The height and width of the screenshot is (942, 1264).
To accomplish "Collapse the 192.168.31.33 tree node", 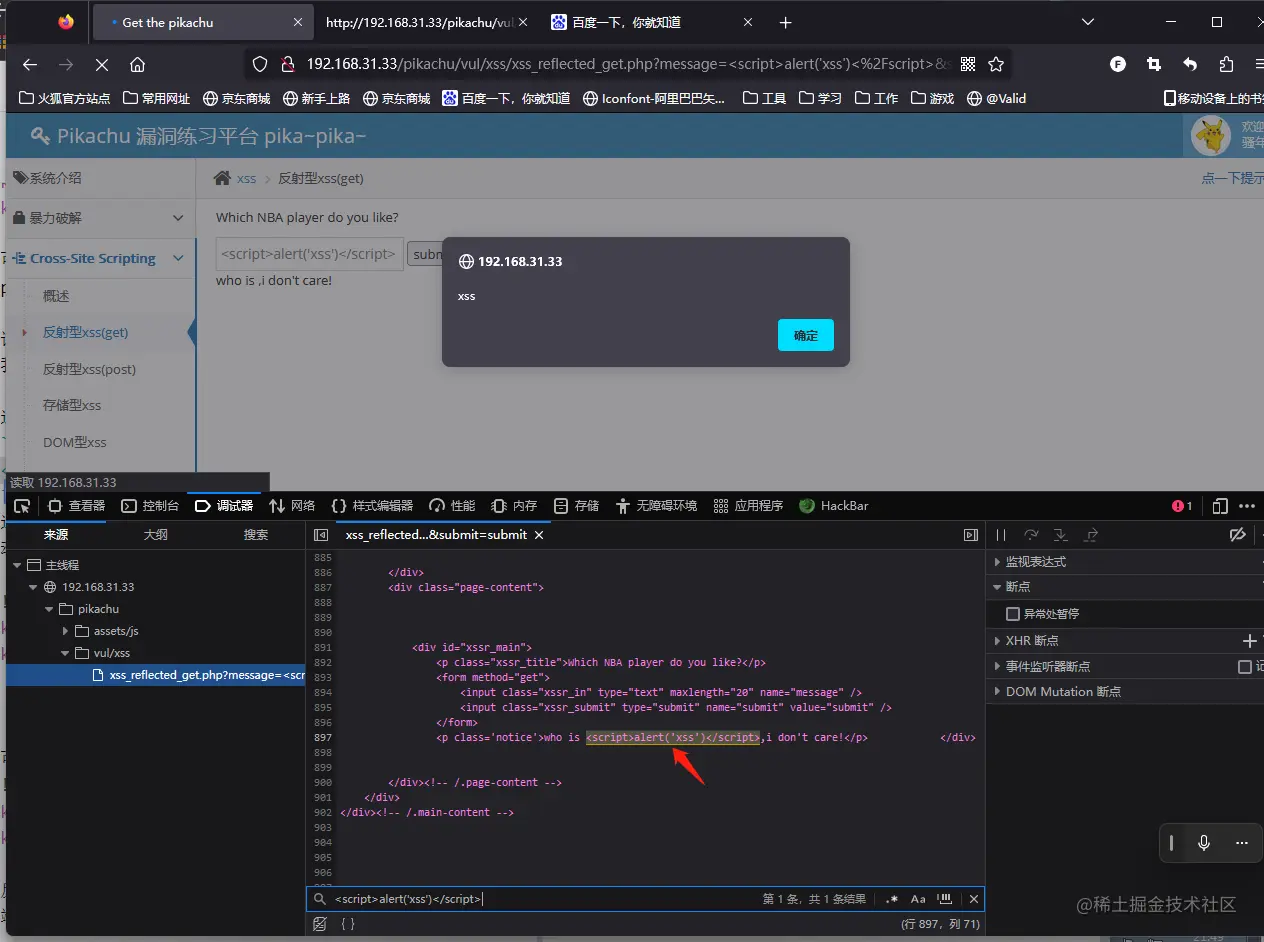I will click(x=33, y=587).
